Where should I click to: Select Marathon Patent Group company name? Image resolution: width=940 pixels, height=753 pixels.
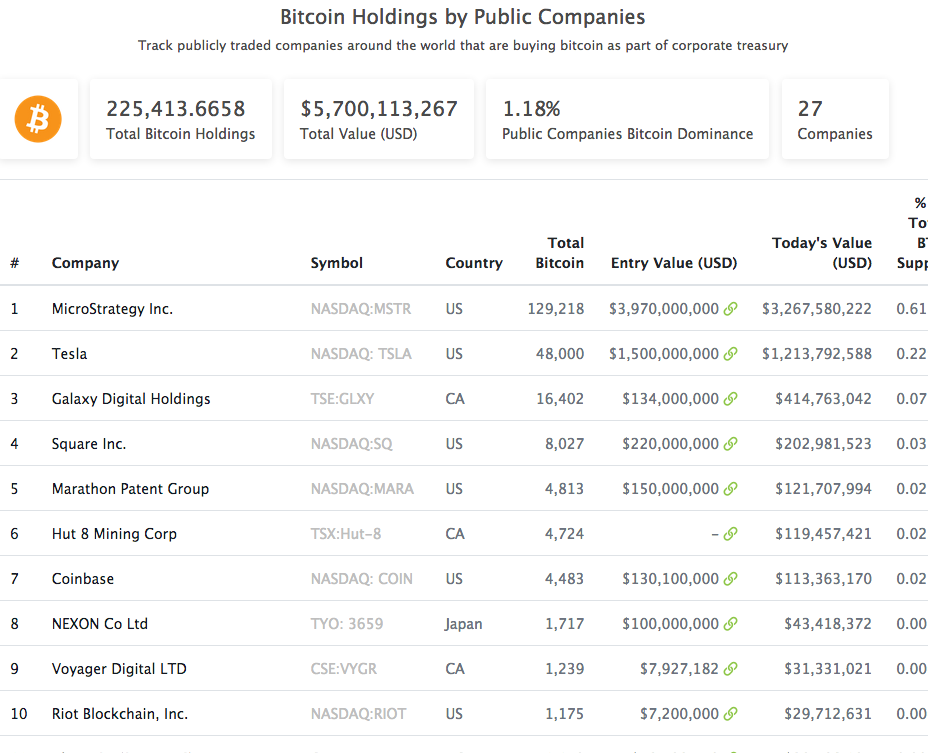coord(130,489)
